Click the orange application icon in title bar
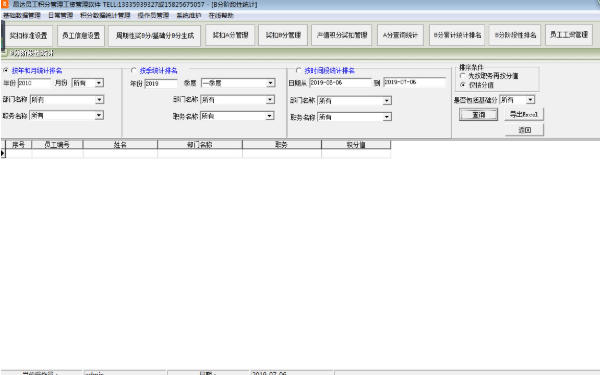Screen dimensions: 600x375 point(5,4)
